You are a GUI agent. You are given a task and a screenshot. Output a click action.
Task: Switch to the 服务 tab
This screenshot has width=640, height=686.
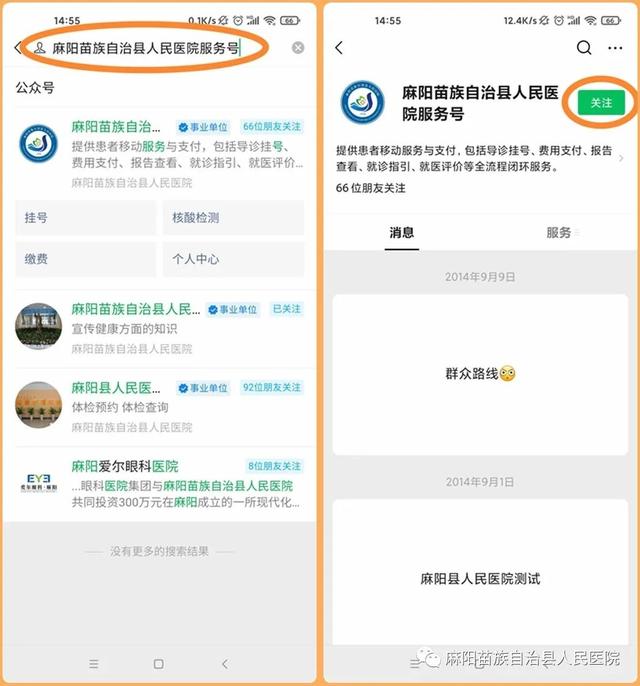[x=558, y=233]
